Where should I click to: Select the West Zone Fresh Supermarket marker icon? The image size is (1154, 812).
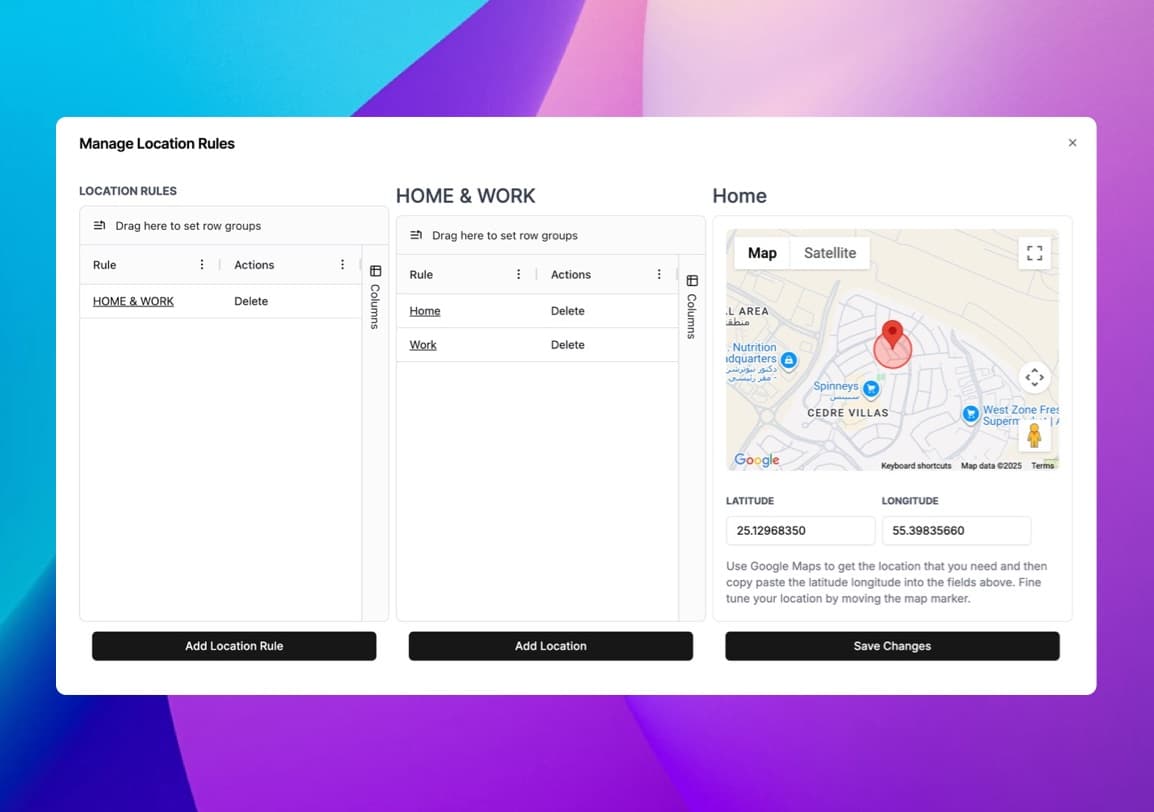pyautogui.click(x=970, y=414)
